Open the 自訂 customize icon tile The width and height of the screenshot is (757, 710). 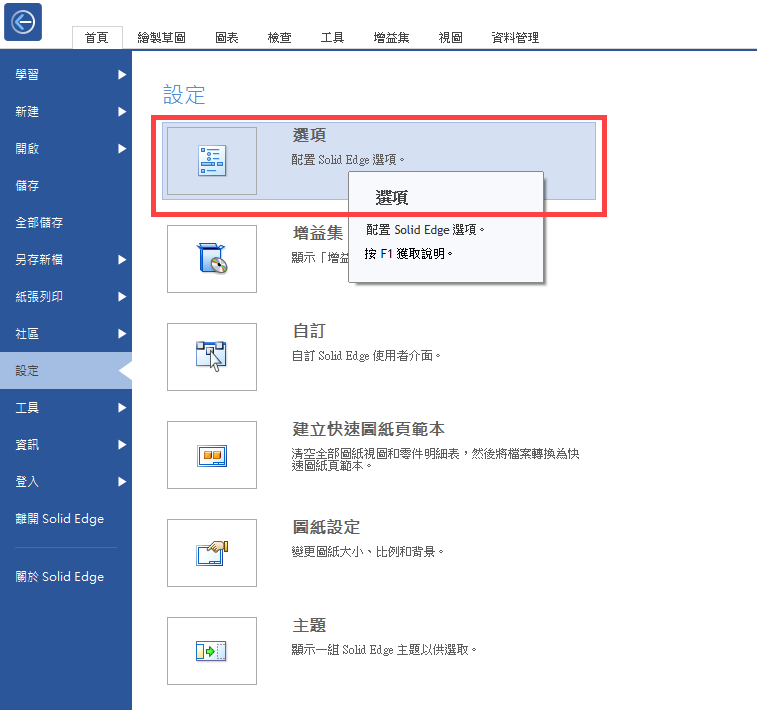click(212, 357)
